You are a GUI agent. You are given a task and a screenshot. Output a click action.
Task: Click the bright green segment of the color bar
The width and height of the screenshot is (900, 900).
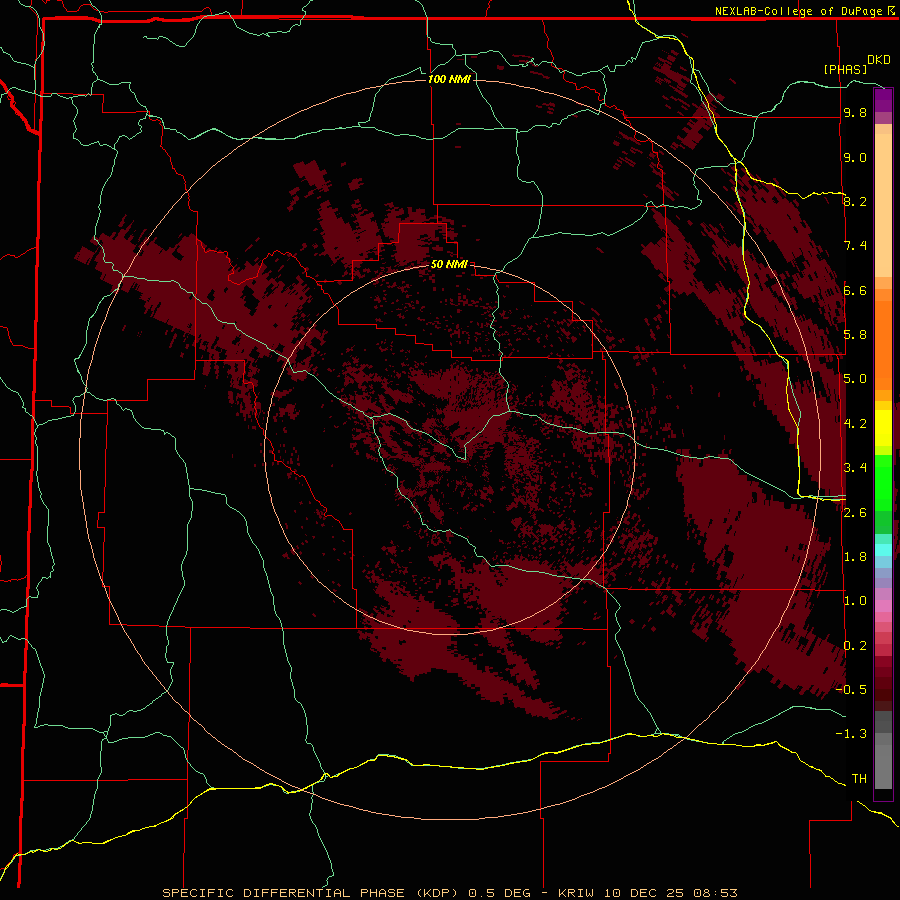pos(883,482)
